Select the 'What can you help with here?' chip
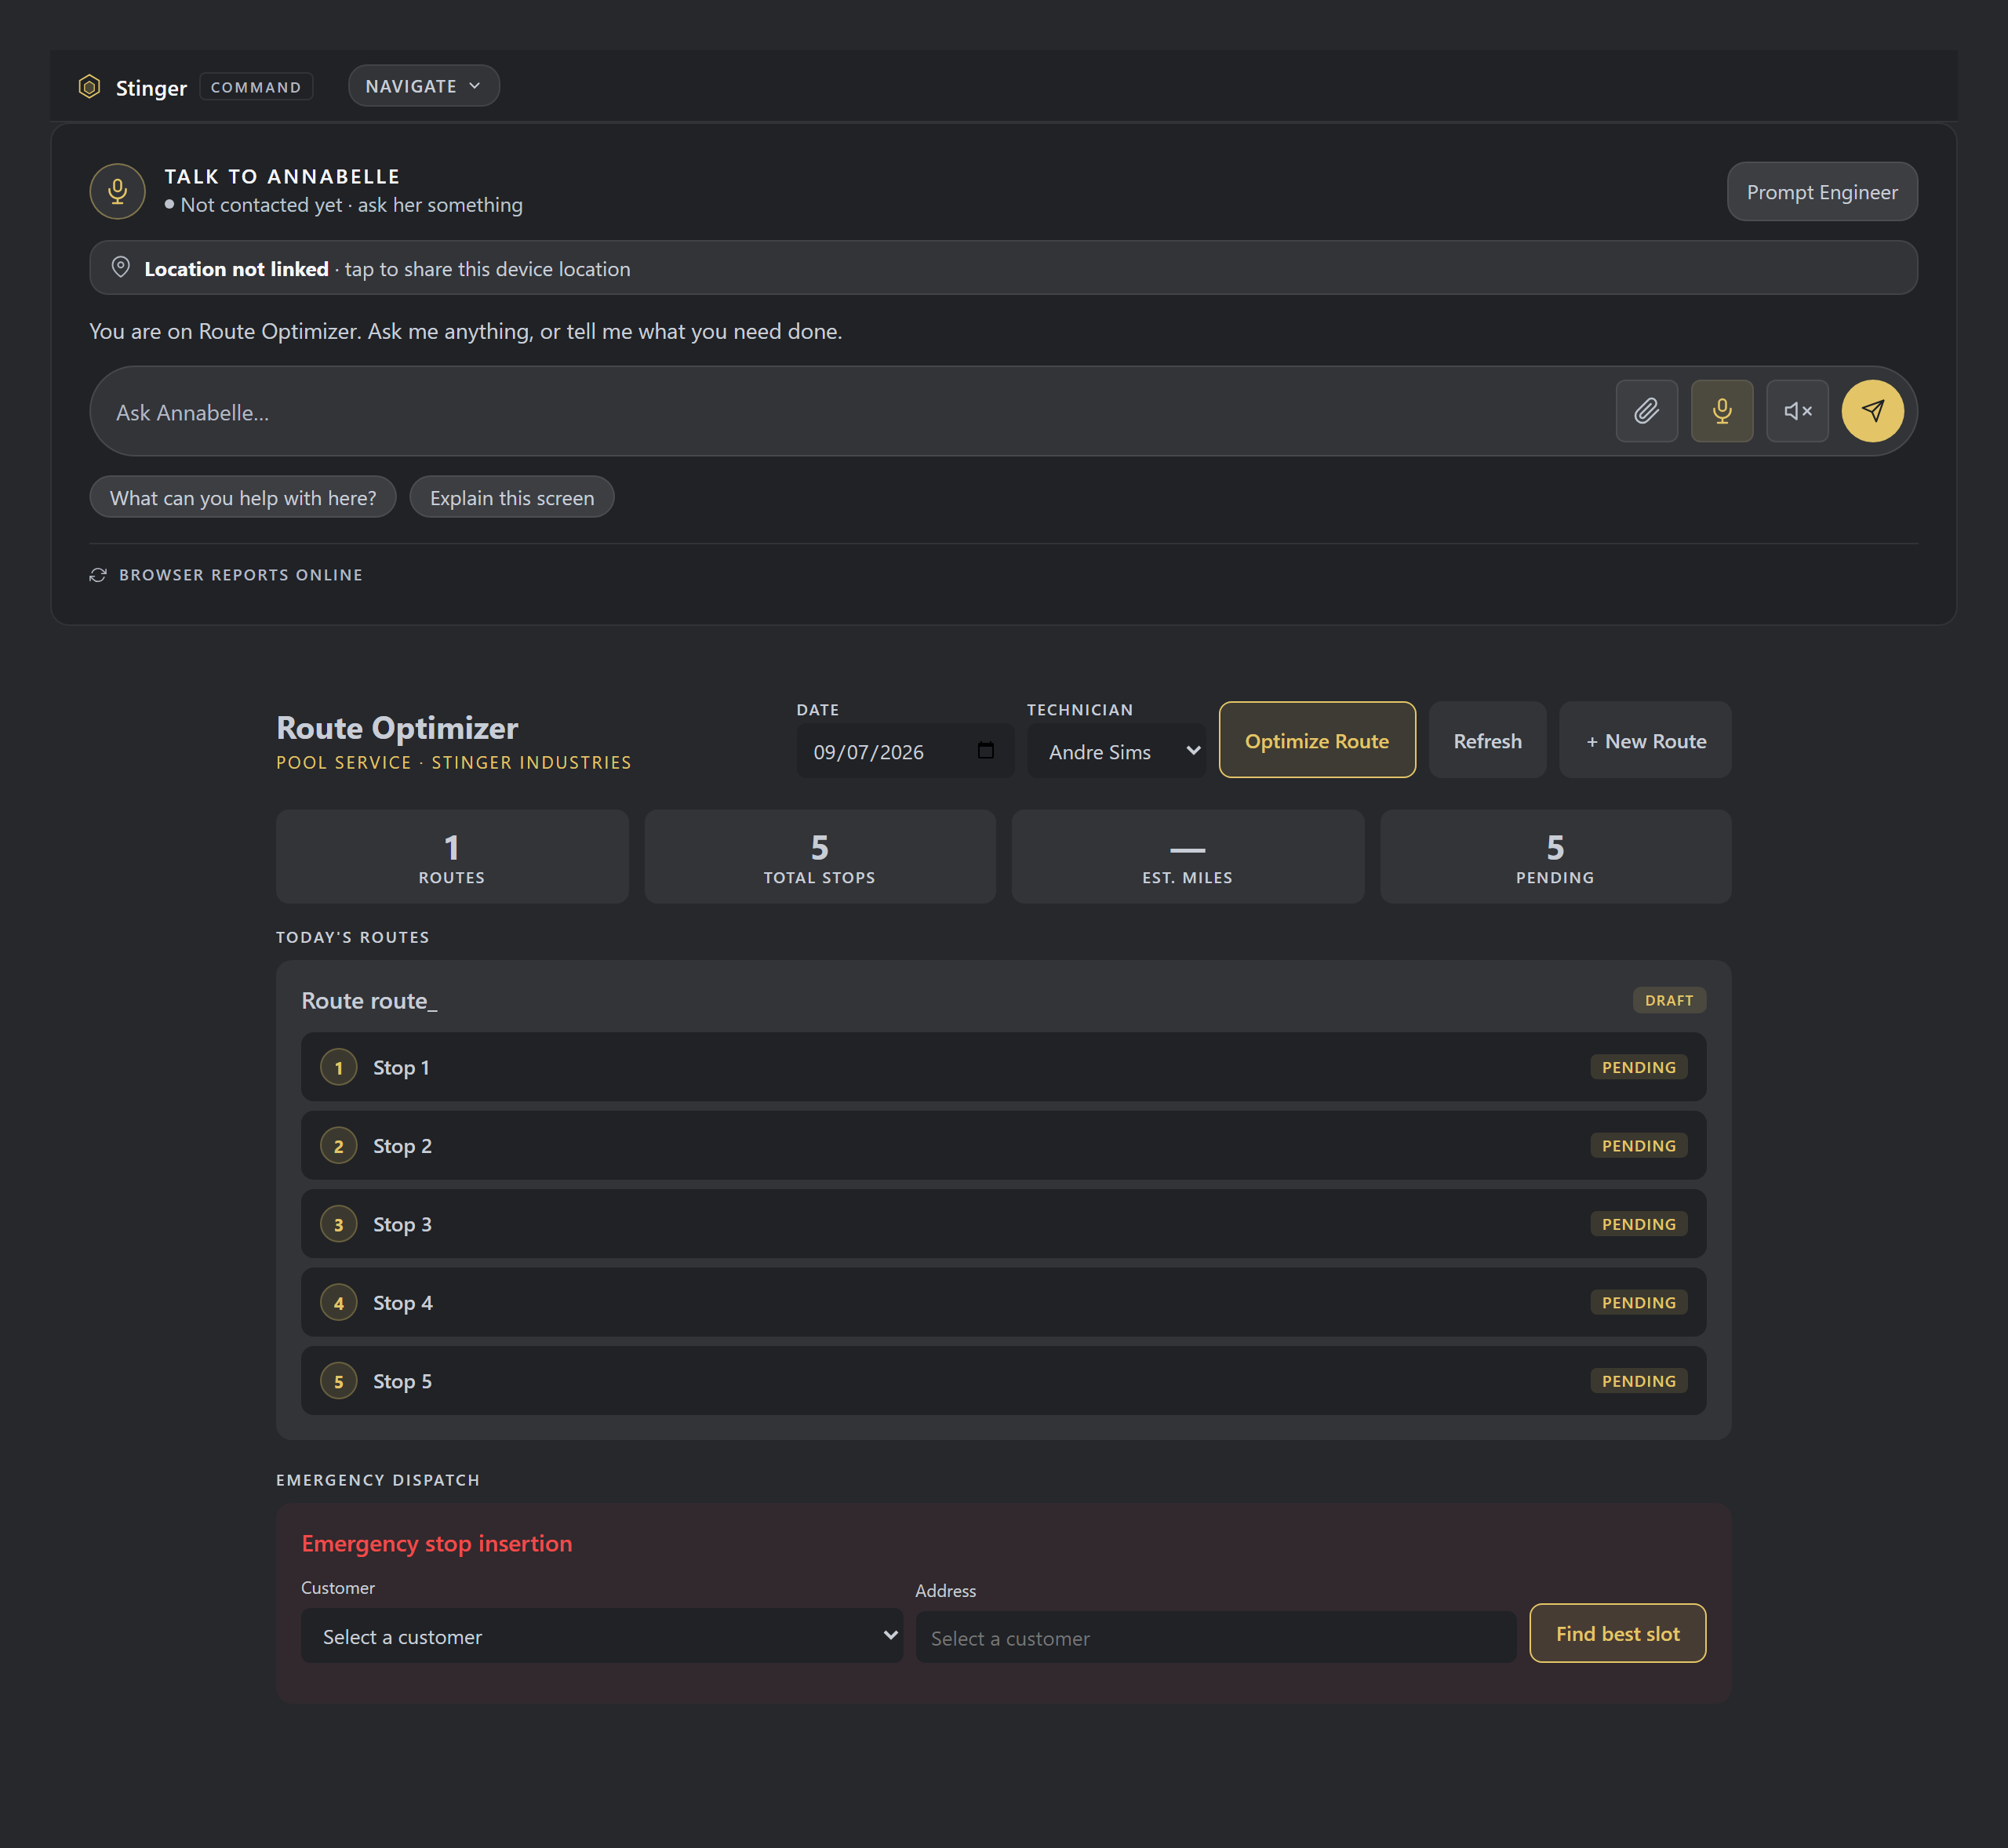 coord(243,497)
